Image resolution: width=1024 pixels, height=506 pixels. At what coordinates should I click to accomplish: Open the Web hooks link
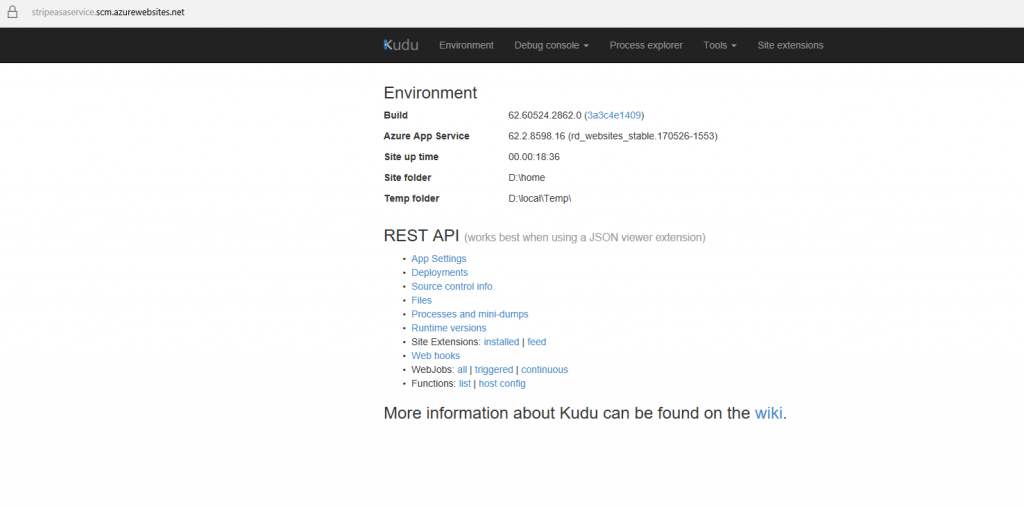436,355
